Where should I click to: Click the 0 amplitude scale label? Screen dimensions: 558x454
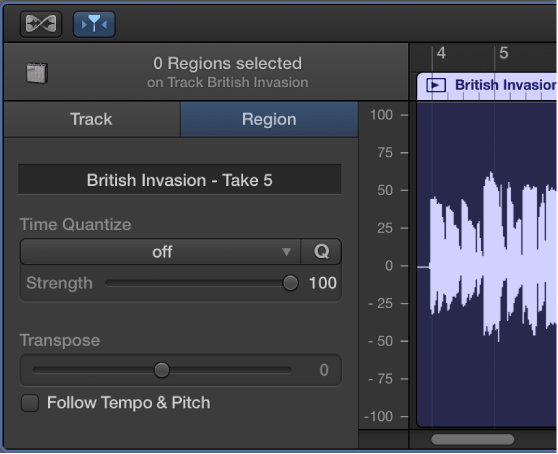(389, 266)
